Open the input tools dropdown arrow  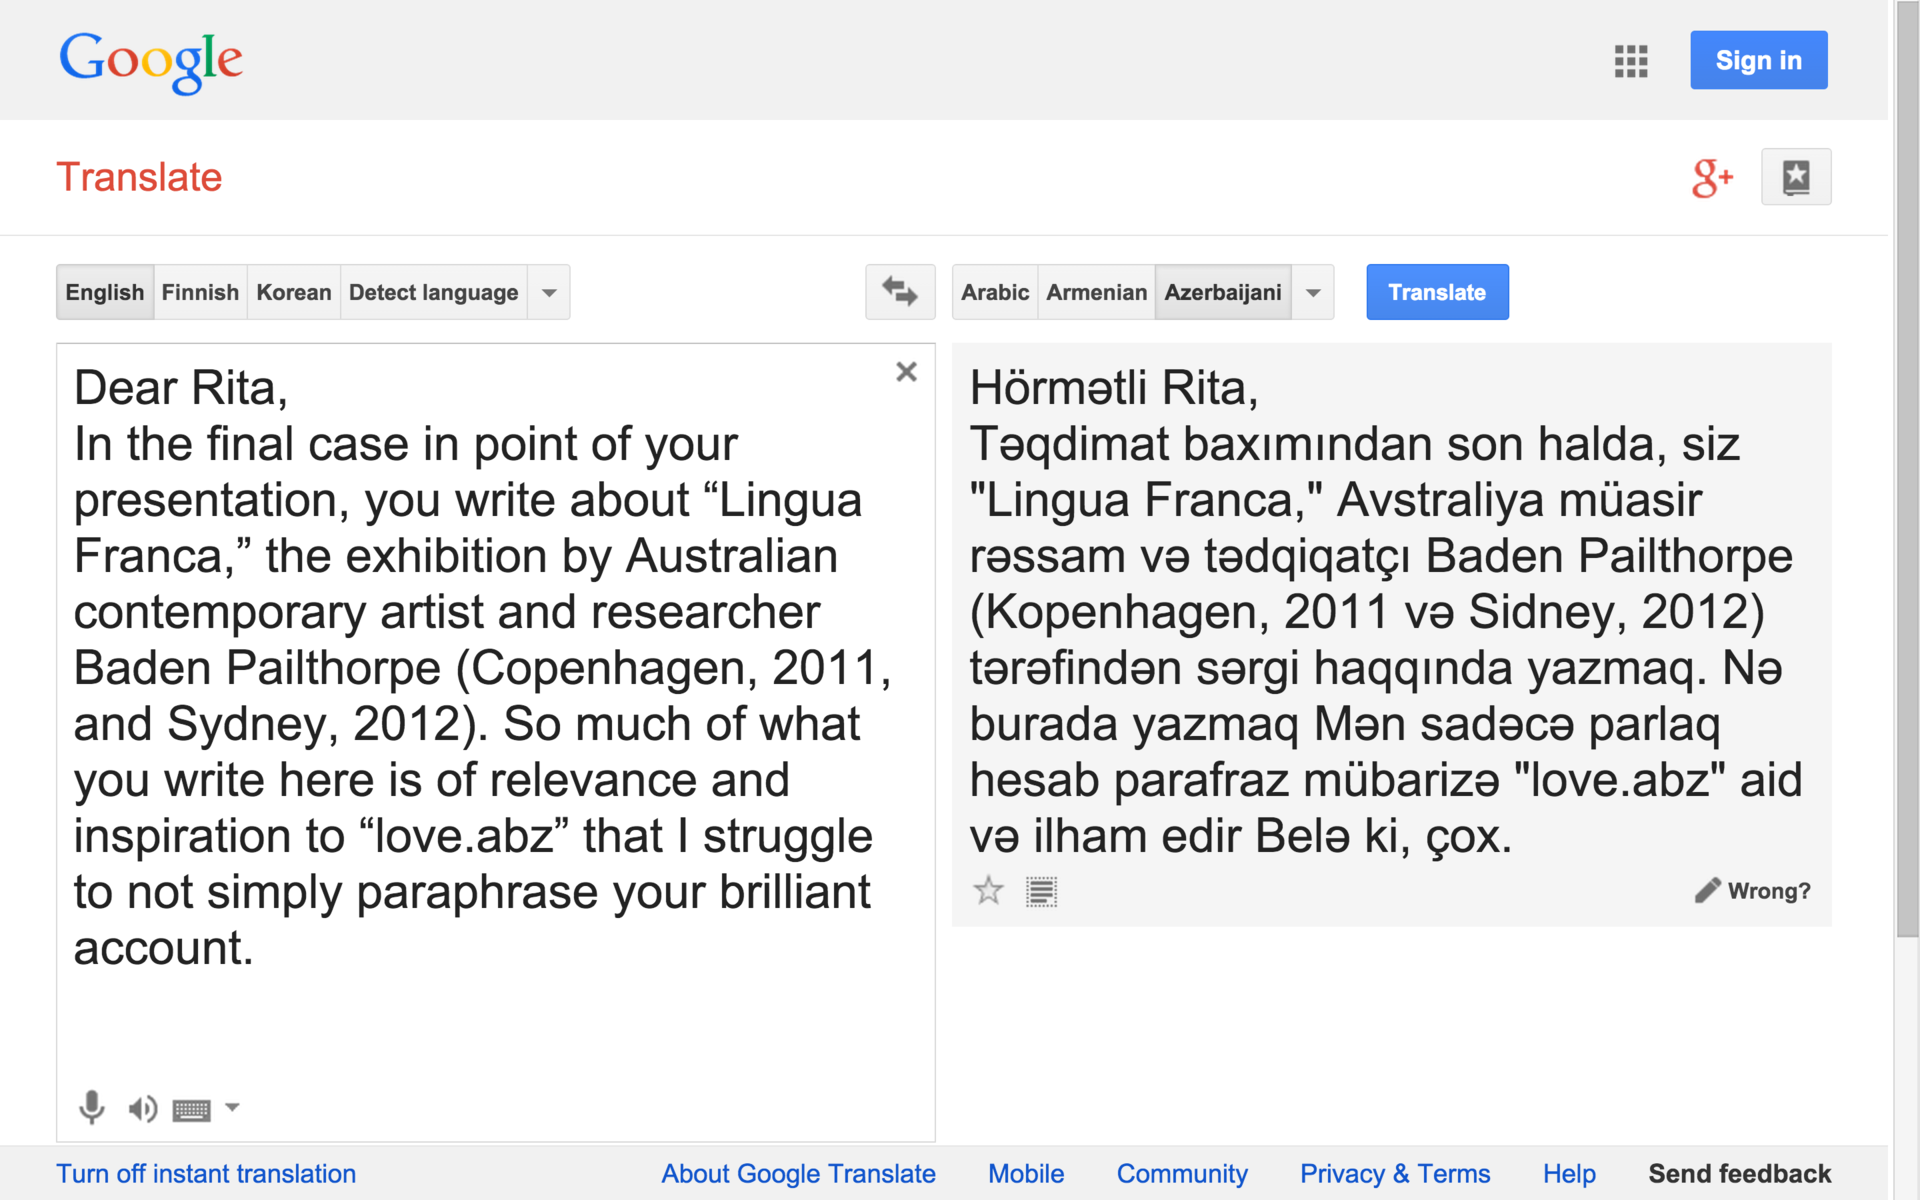[x=232, y=1107]
